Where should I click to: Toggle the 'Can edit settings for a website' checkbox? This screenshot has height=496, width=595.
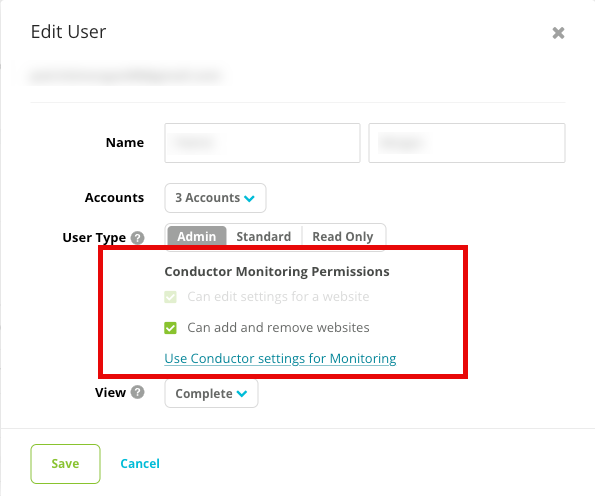170,296
